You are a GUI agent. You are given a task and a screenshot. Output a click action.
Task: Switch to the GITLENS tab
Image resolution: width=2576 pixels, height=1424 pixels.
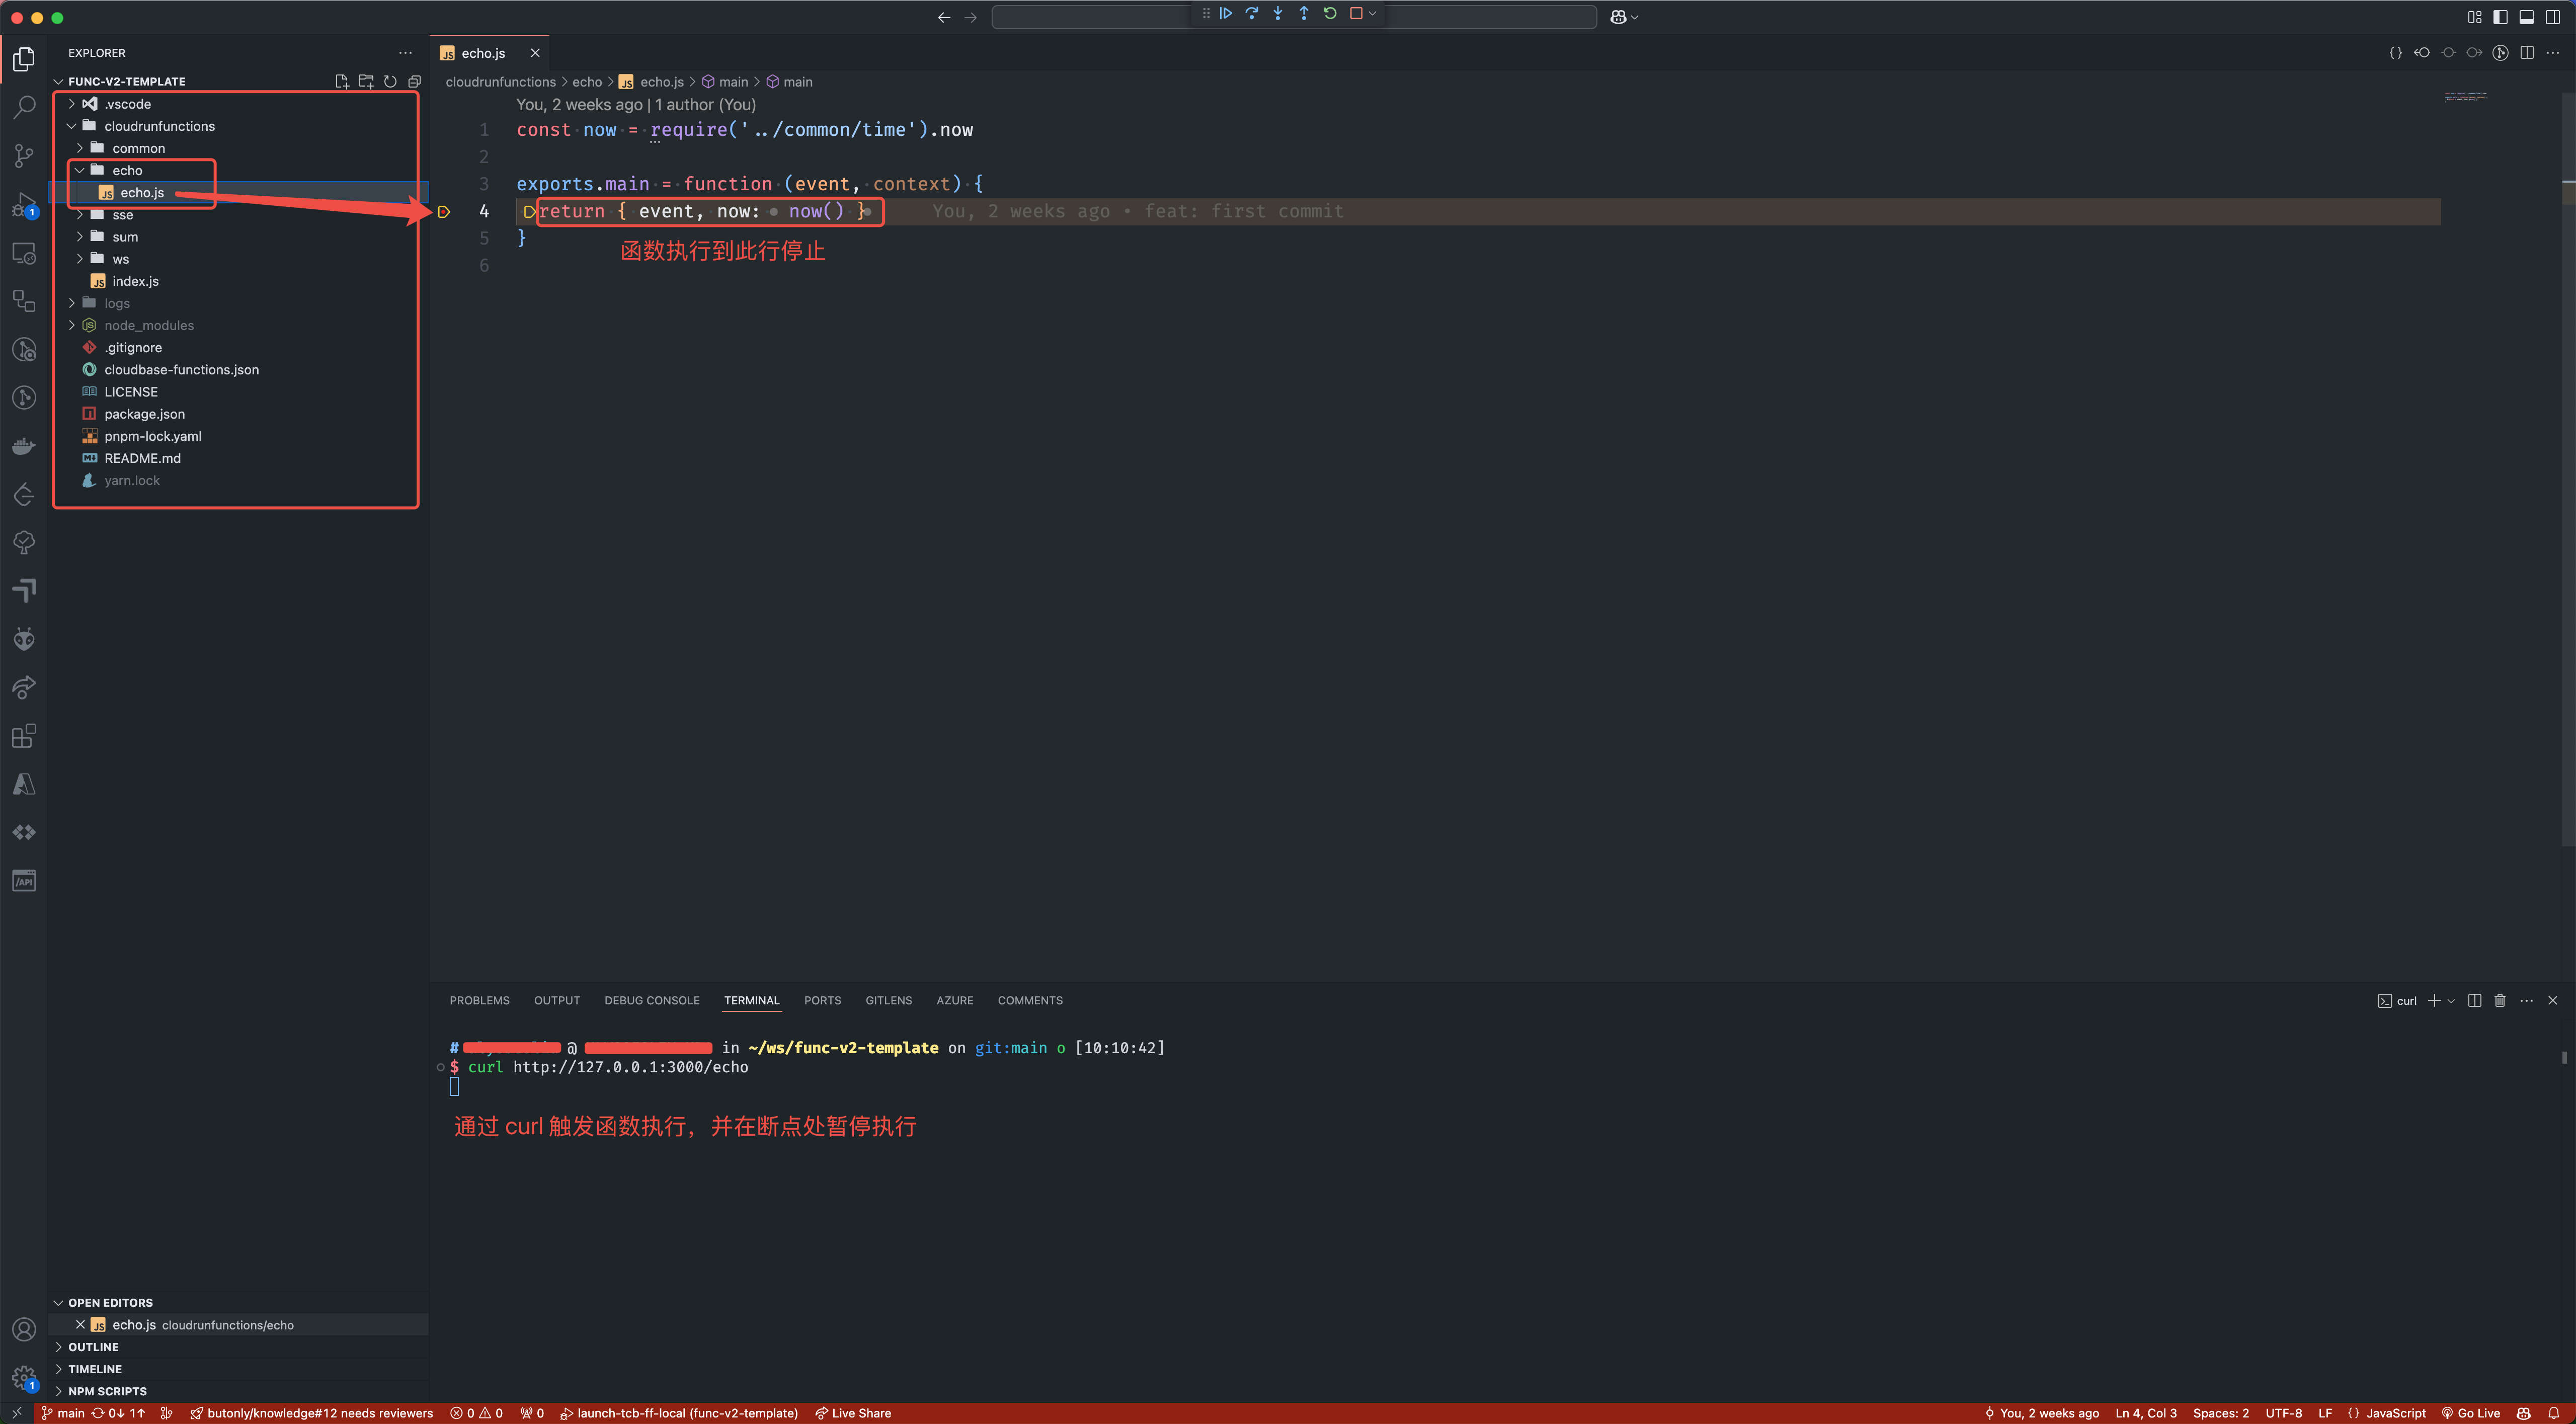(888, 1000)
